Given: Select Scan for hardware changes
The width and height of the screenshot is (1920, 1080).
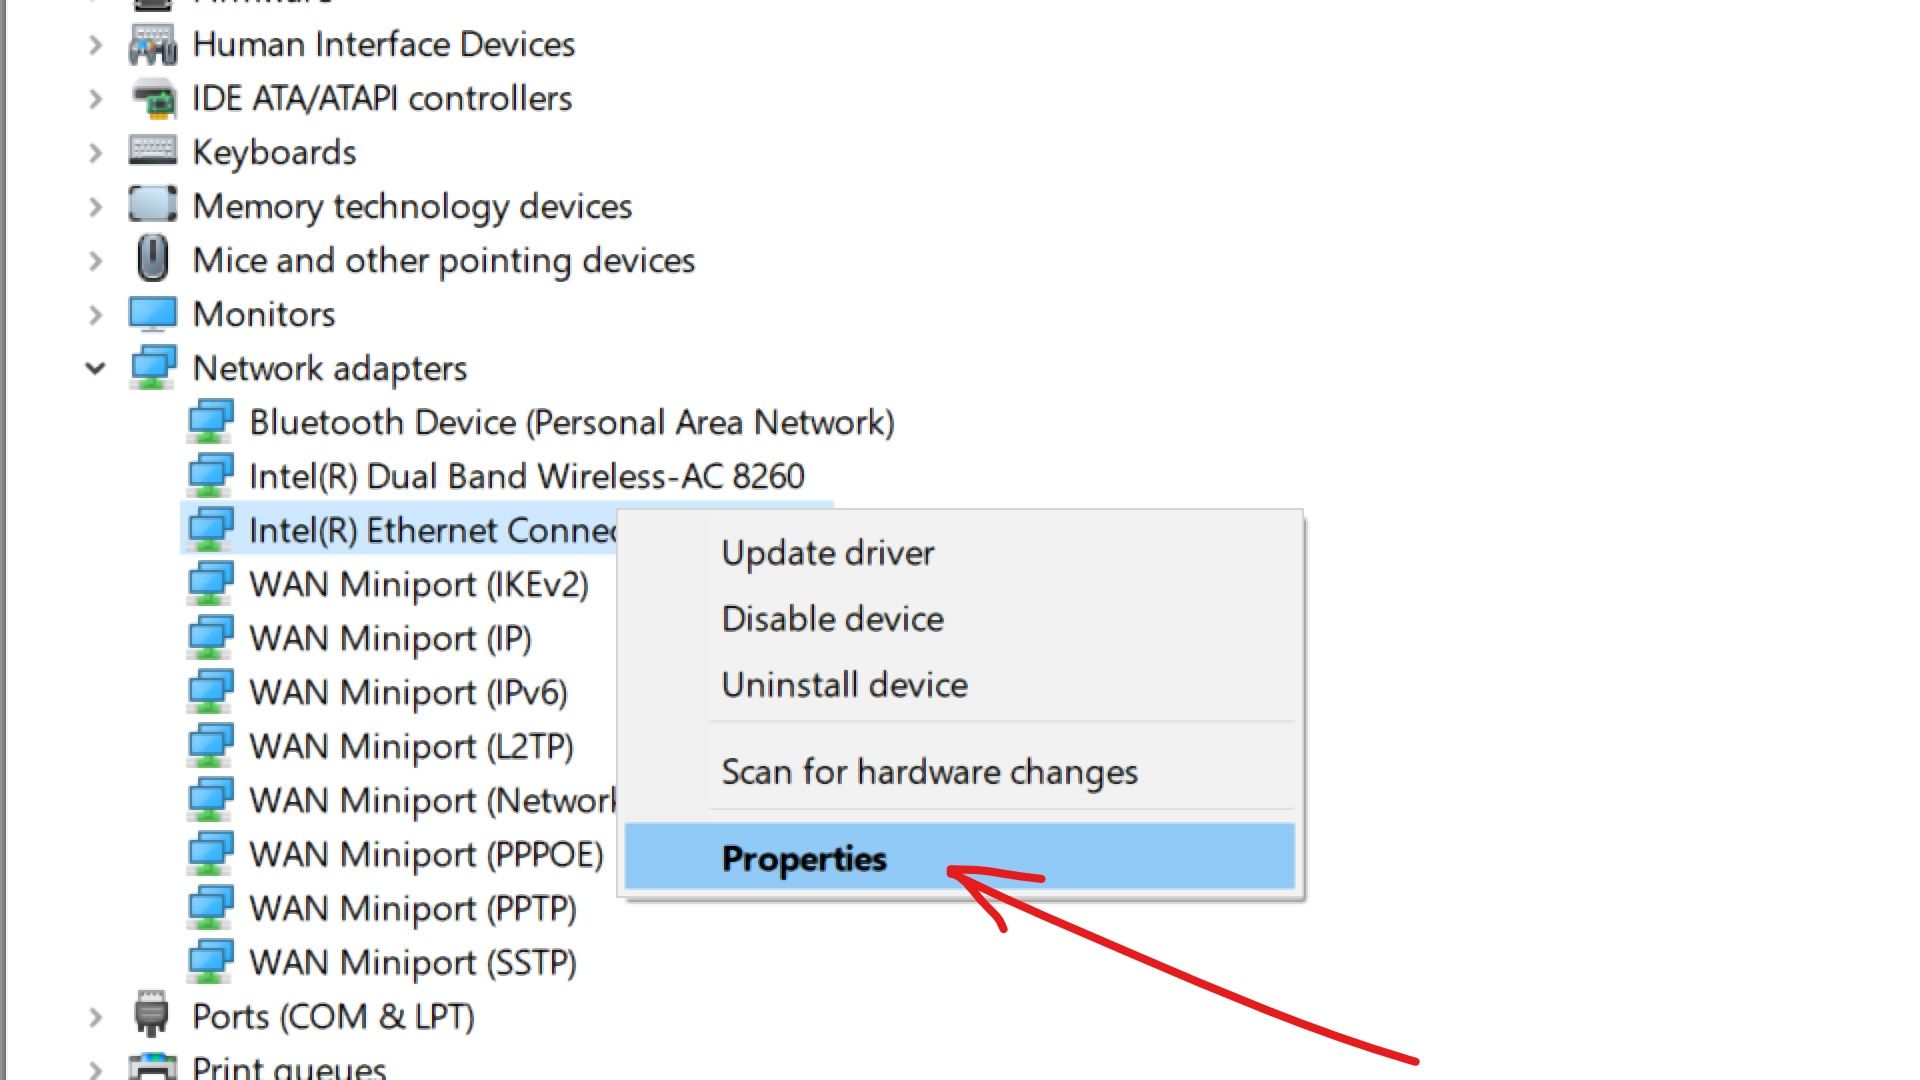Looking at the screenshot, I should coord(929,772).
